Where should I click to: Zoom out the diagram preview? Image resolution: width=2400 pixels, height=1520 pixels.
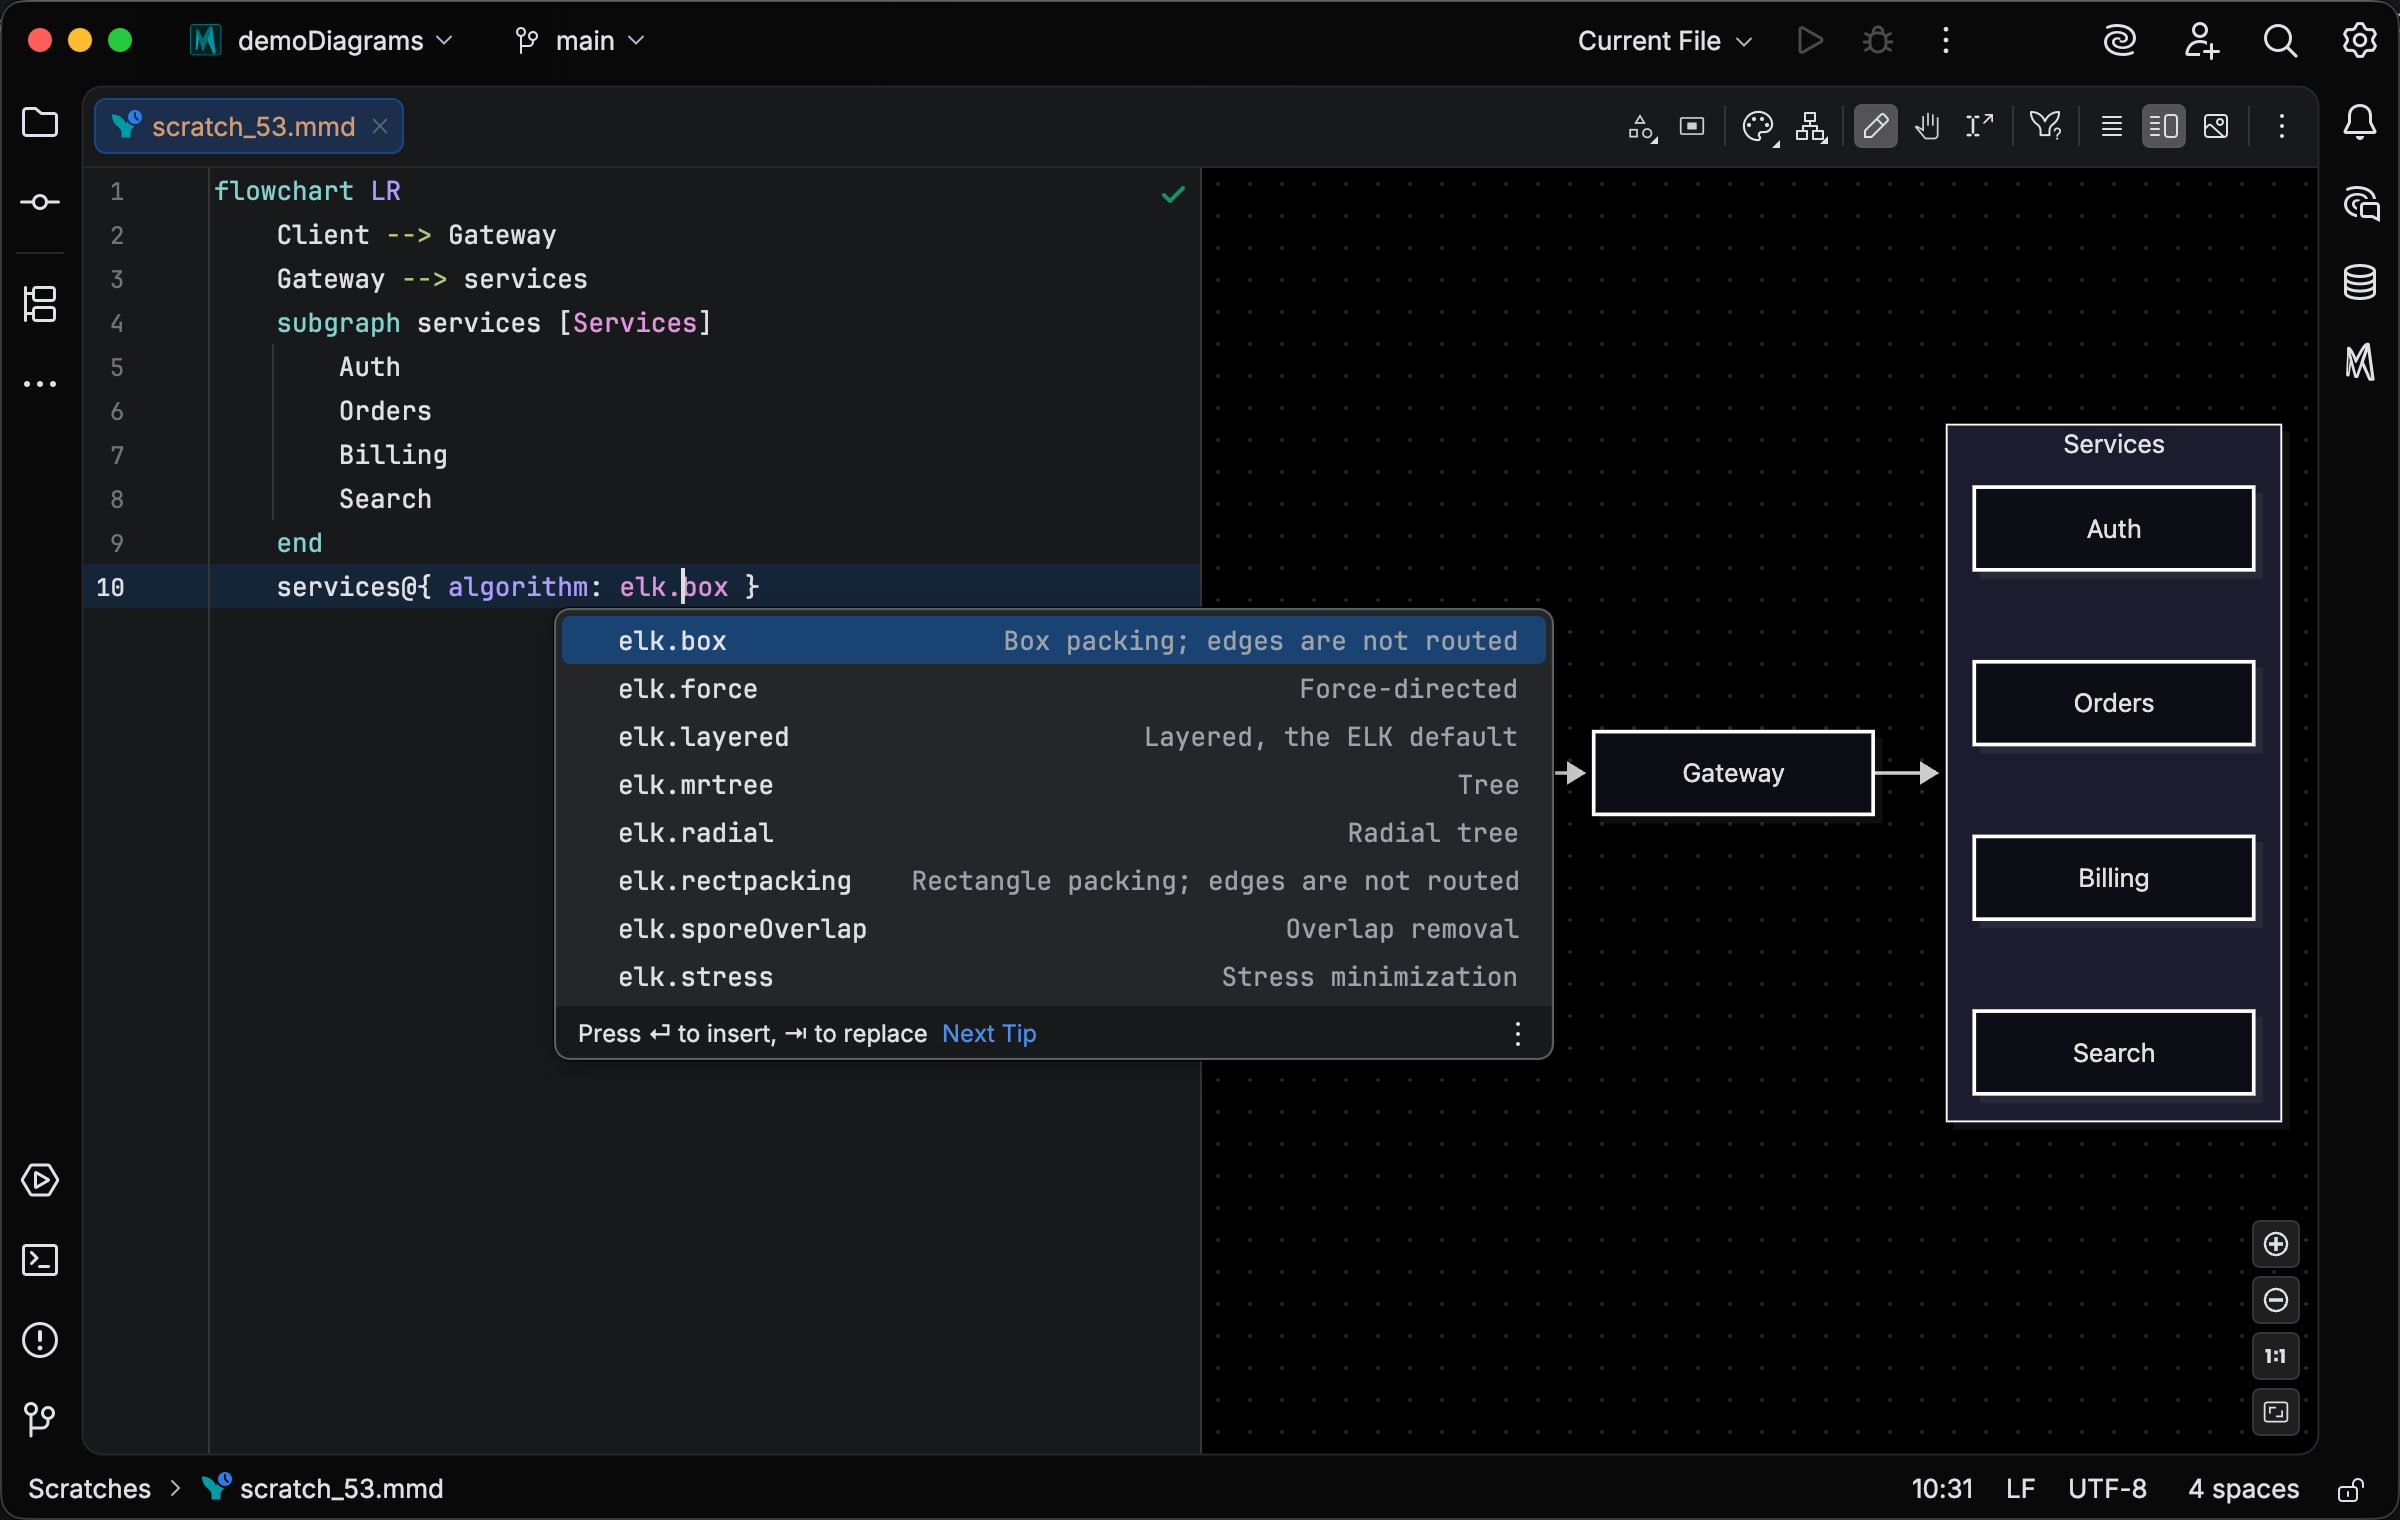(2276, 1300)
